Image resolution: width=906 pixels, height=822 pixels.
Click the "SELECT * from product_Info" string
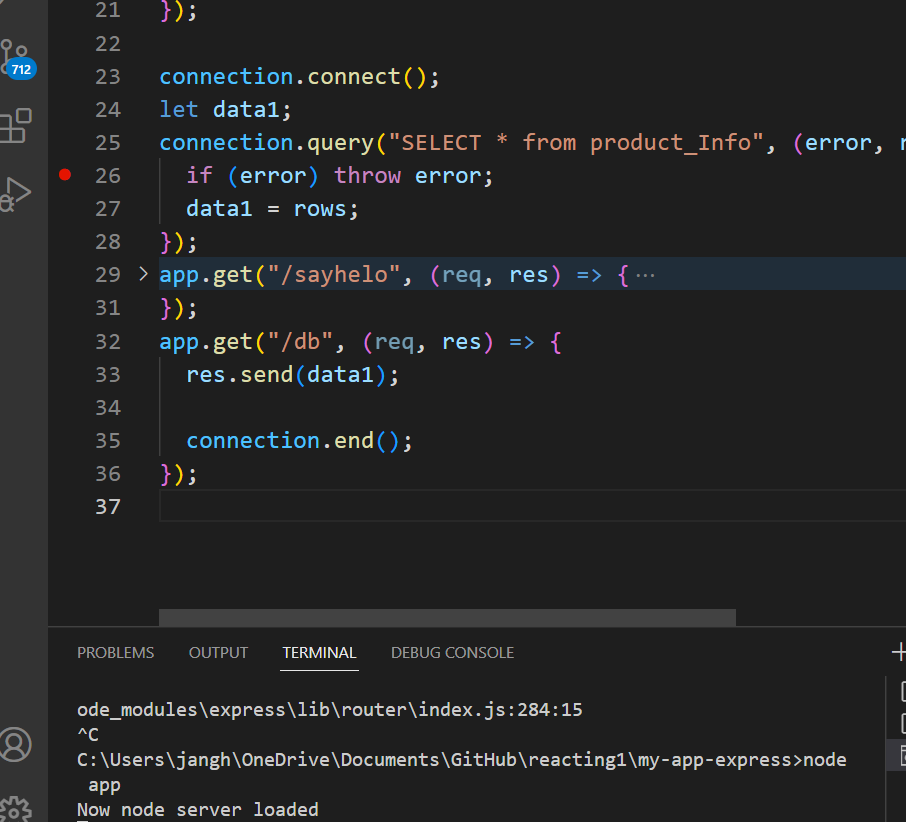pyautogui.click(x=576, y=143)
